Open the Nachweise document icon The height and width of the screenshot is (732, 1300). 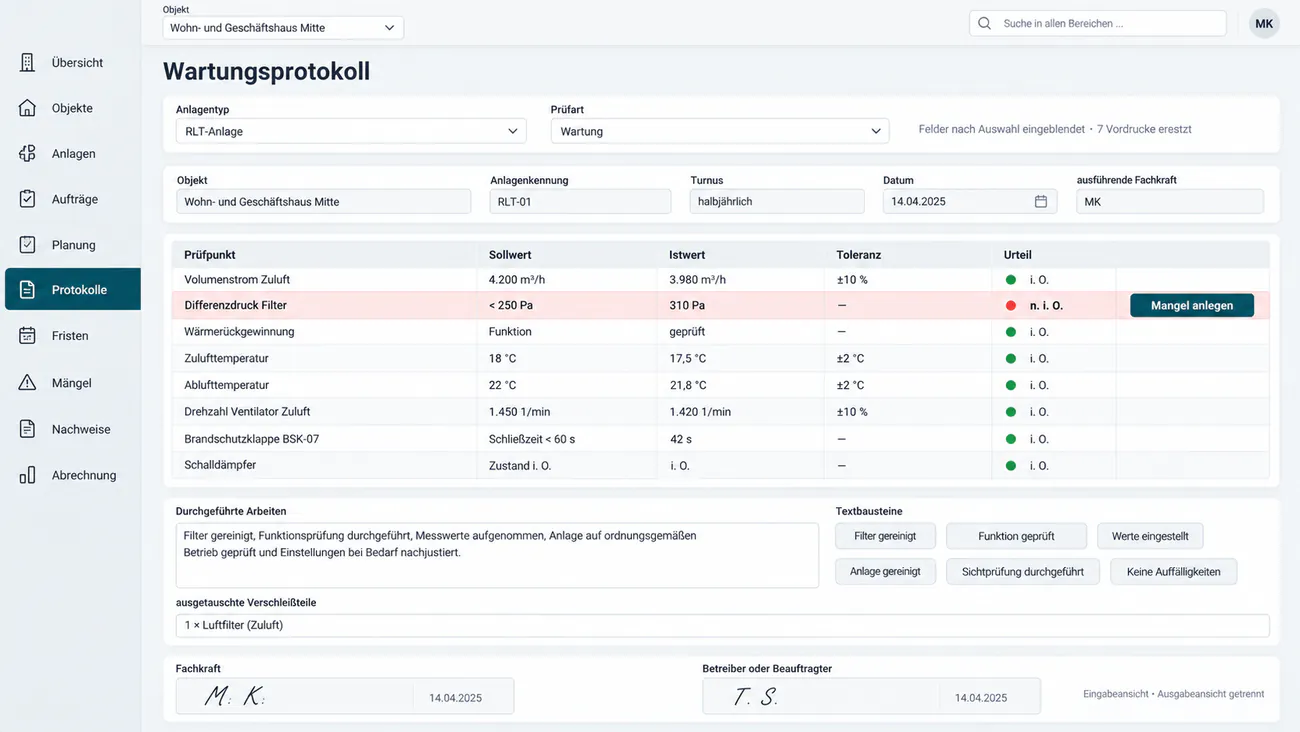point(27,429)
